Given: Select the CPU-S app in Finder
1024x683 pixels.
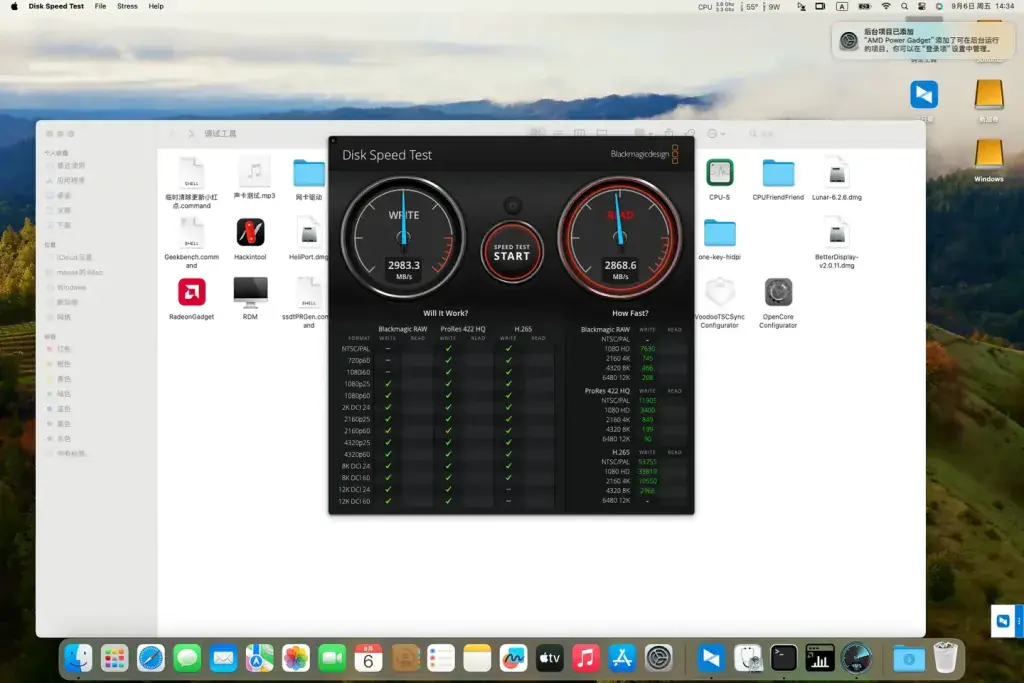Looking at the screenshot, I should [x=719, y=179].
